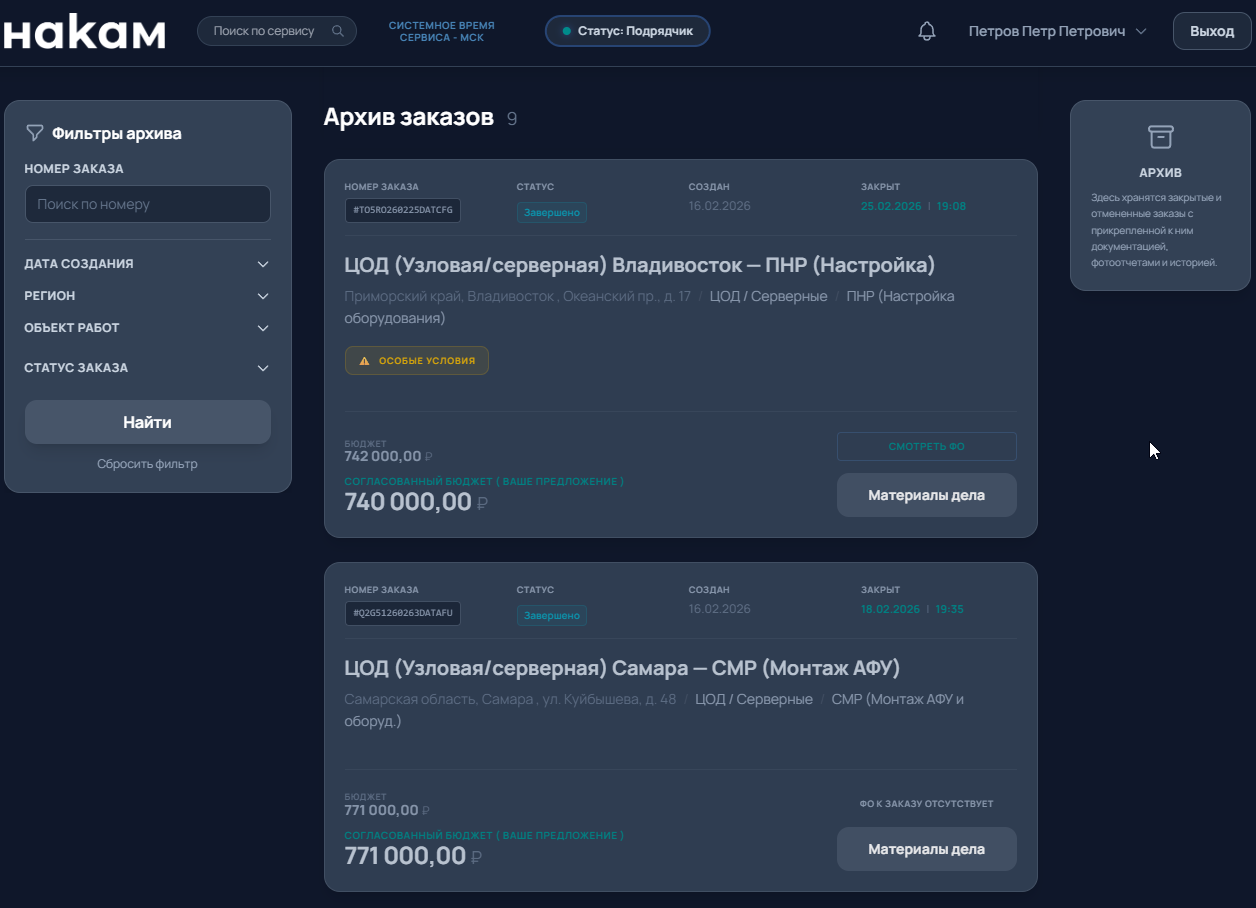Viewport: 1256px width, 908px height.
Task: Open notifications bell icon
Action: 927,31
